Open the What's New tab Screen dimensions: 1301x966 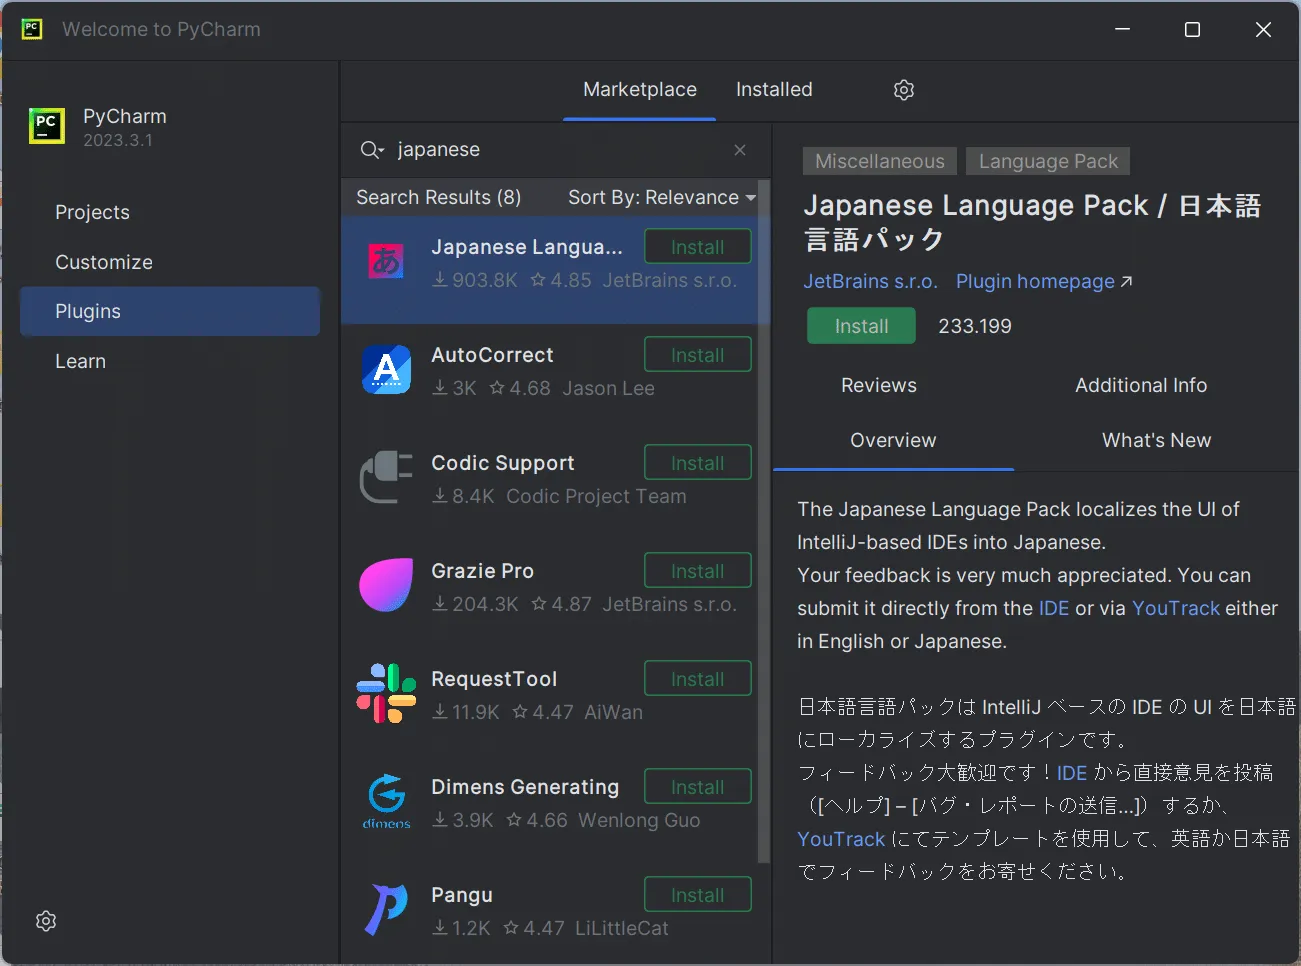[1156, 440]
